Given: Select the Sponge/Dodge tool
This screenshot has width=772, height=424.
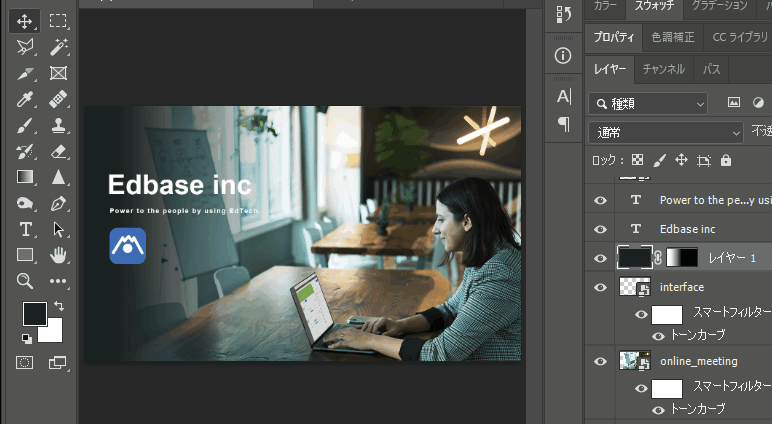Looking at the screenshot, I should point(24,203).
